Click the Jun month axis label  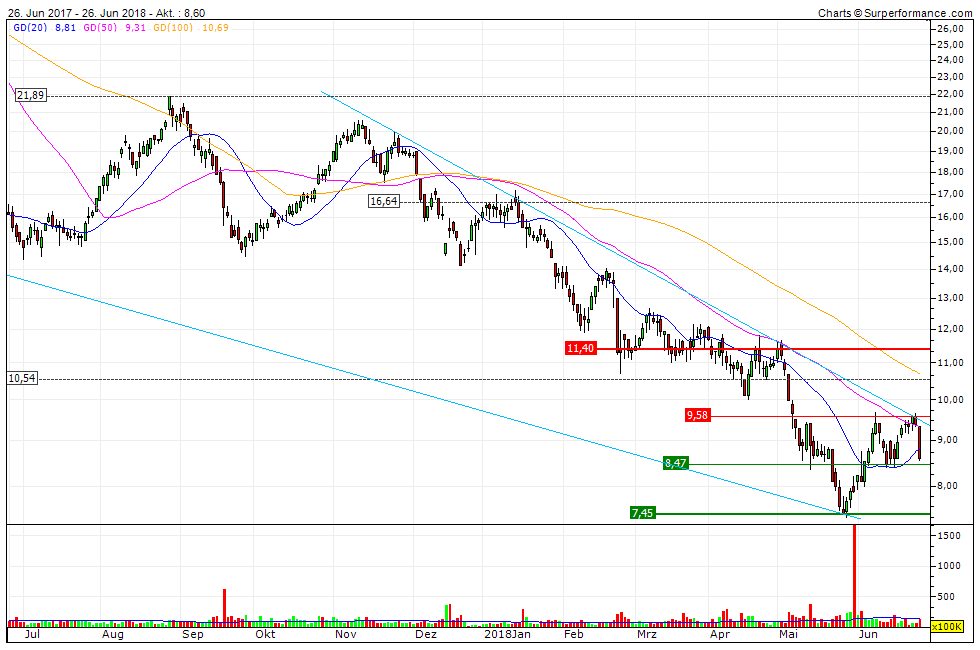tap(868, 634)
